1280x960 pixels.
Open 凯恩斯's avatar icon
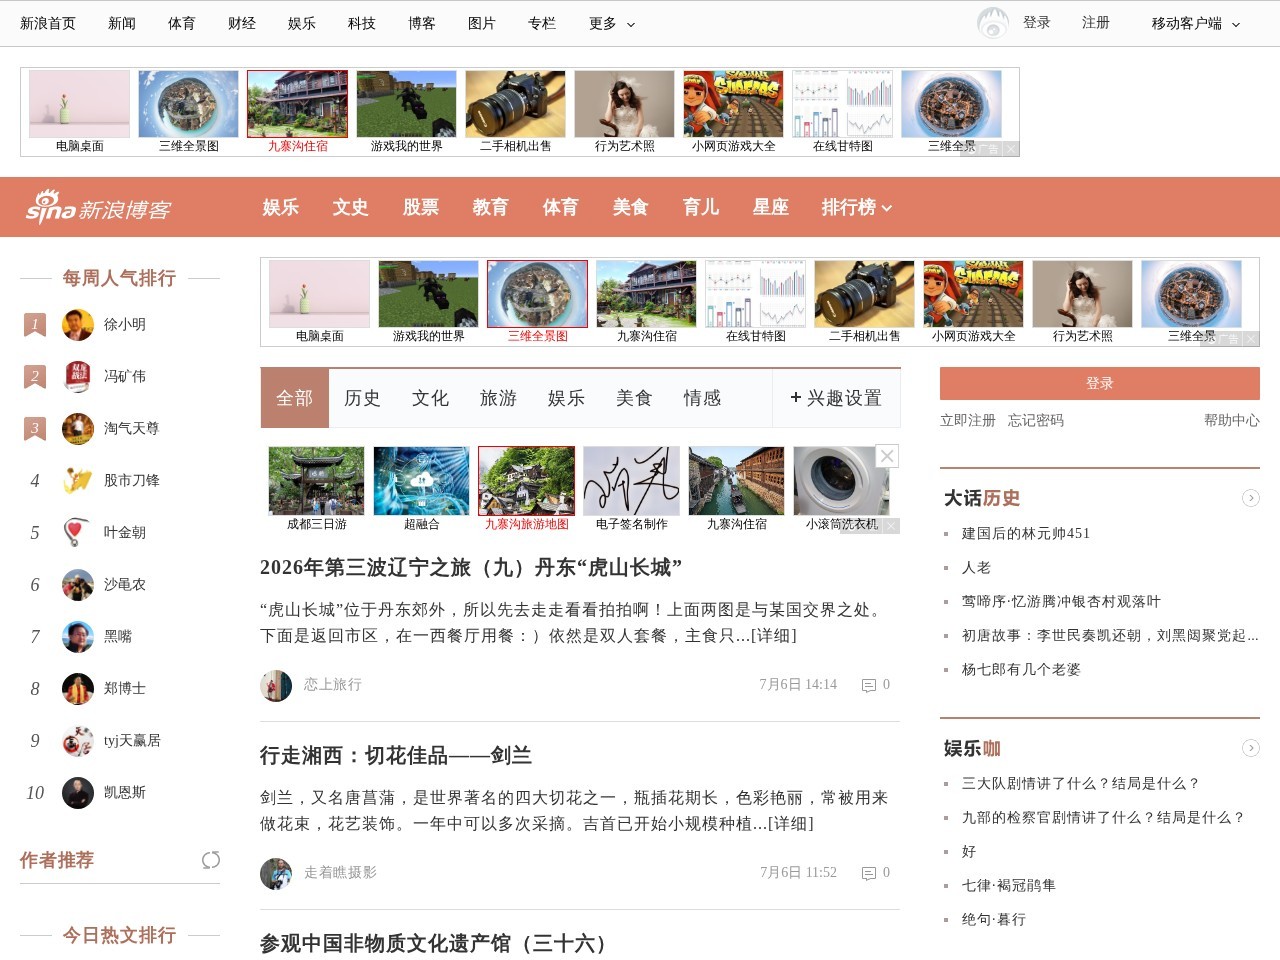(x=78, y=792)
